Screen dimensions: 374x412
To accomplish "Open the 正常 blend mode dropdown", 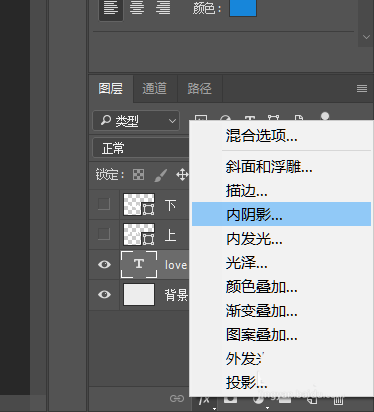I will tap(141, 148).
